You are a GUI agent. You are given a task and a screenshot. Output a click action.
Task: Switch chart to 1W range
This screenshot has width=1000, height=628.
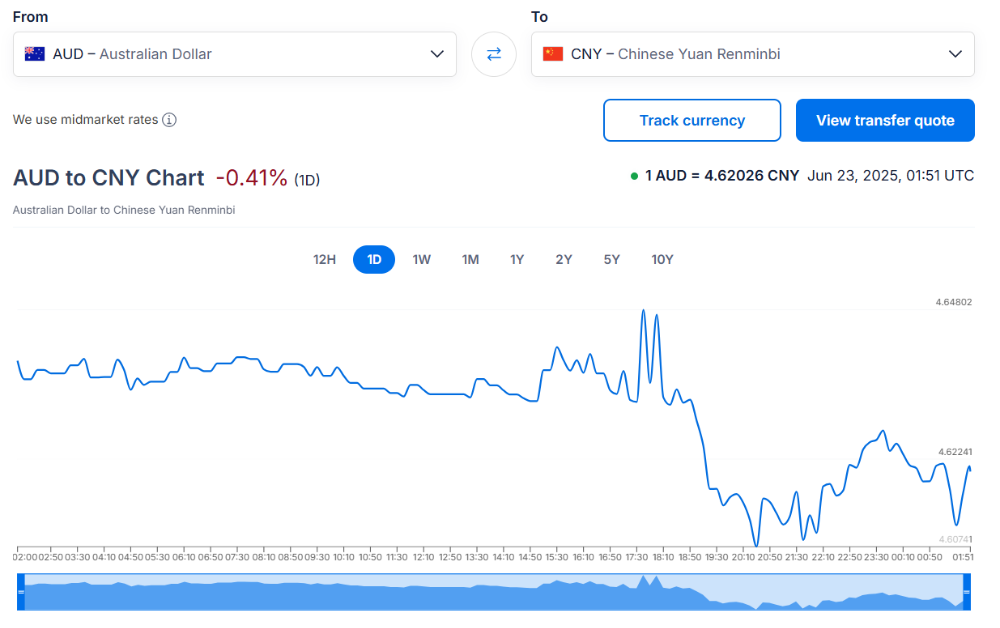tap(422, 259)
